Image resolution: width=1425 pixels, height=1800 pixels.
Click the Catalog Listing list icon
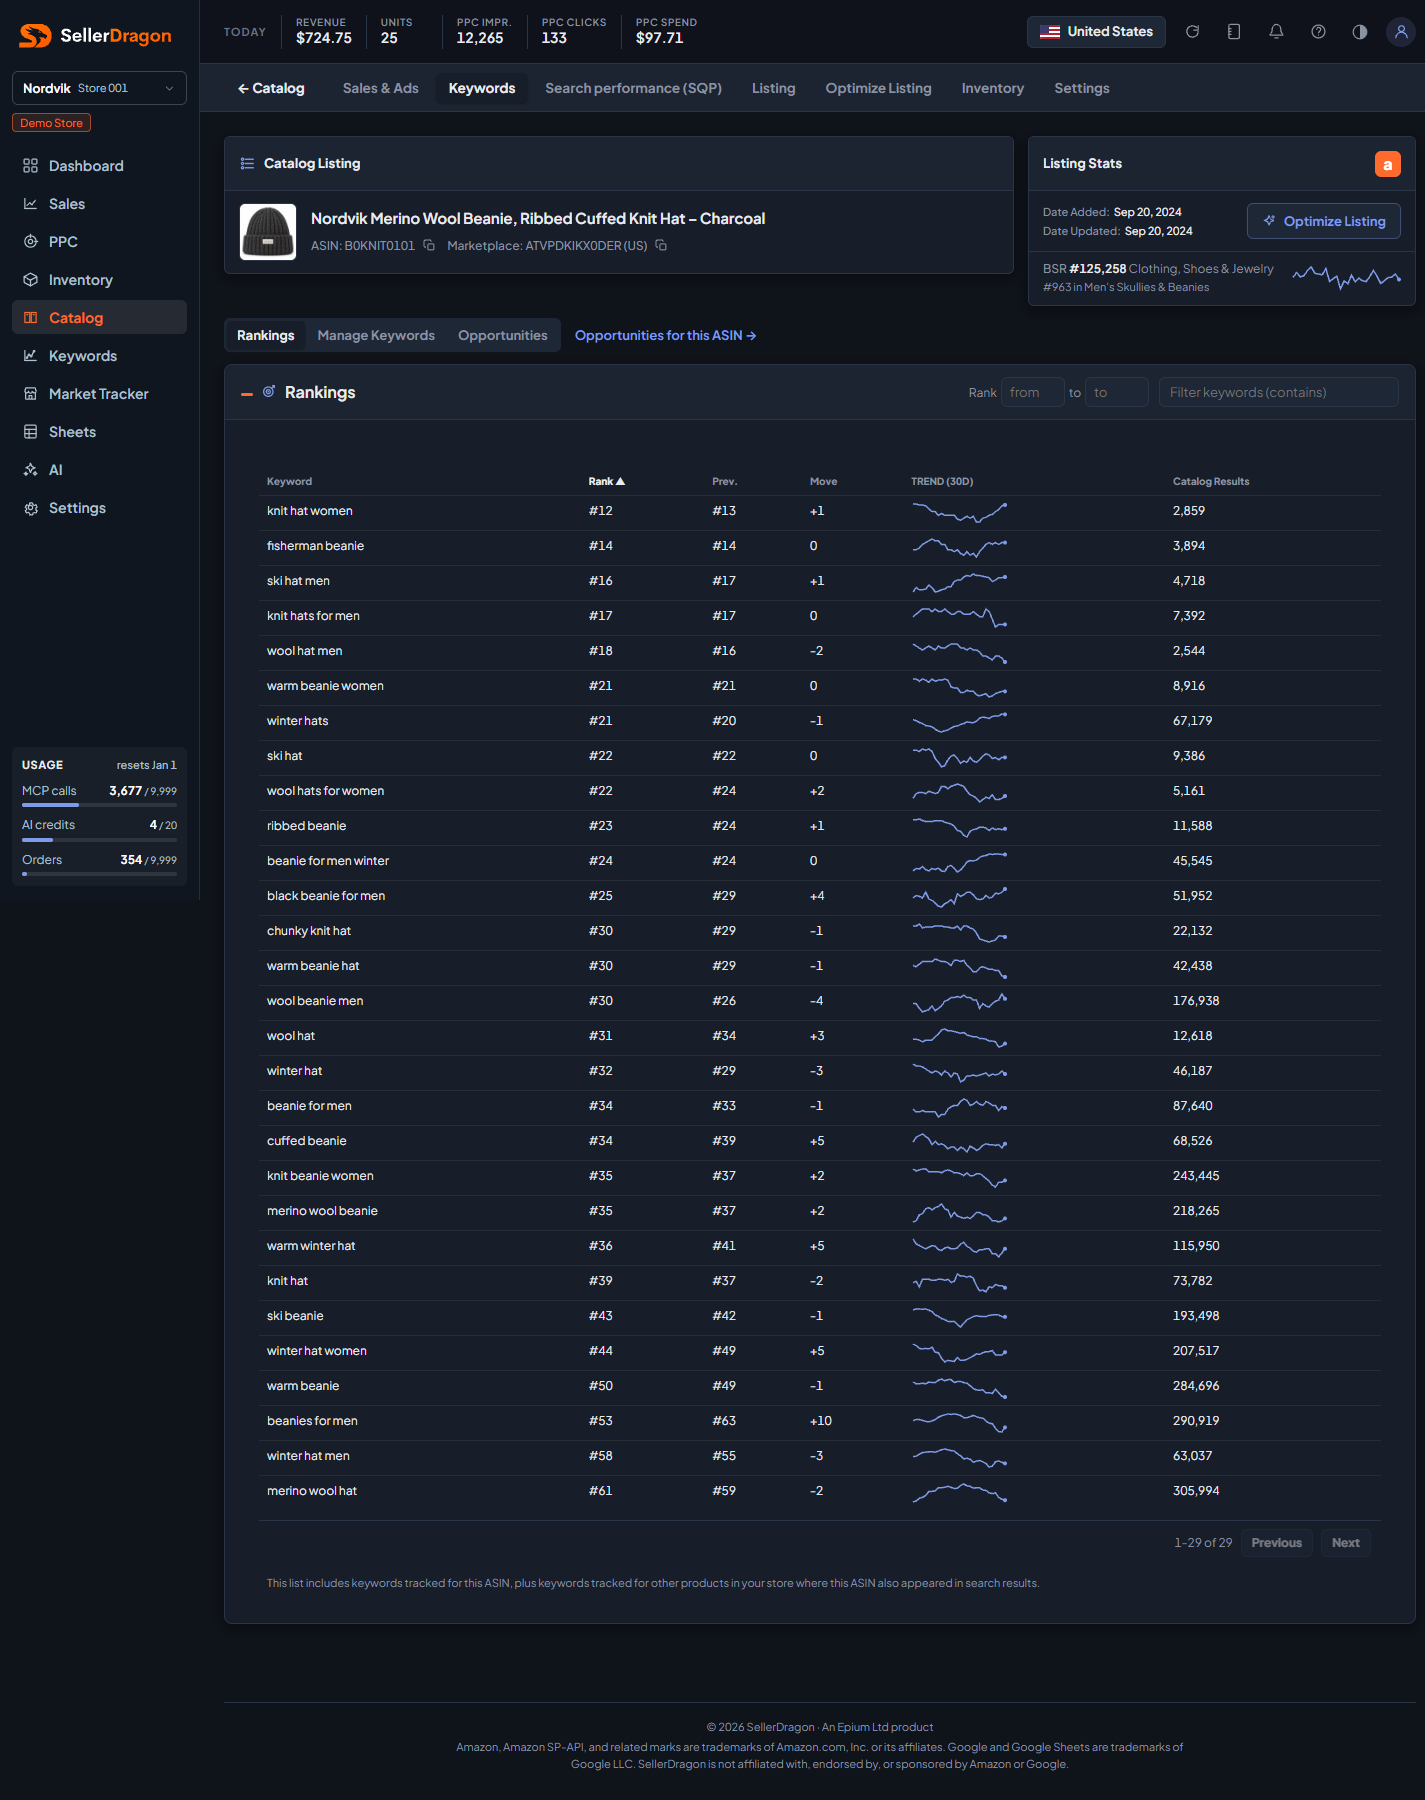tap(247, 164)
